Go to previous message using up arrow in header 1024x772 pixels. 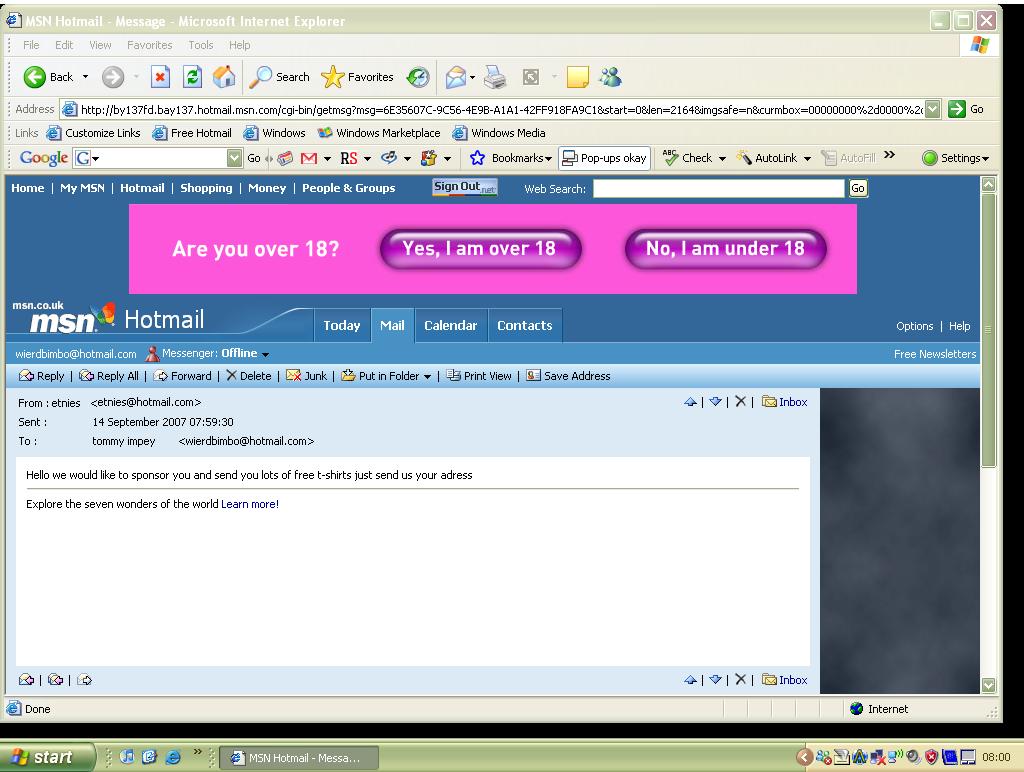[690, 402]
